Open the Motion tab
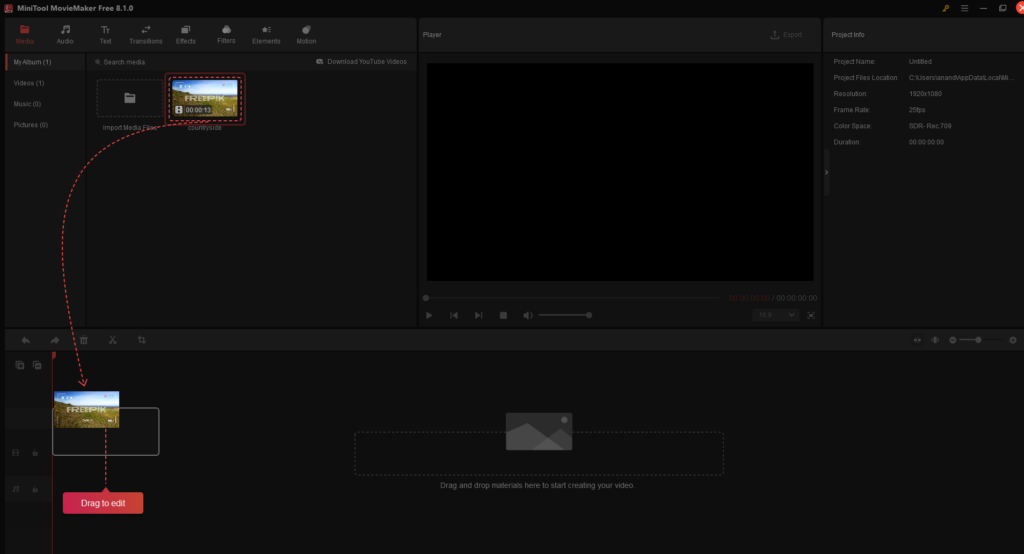 click(306, 35)
